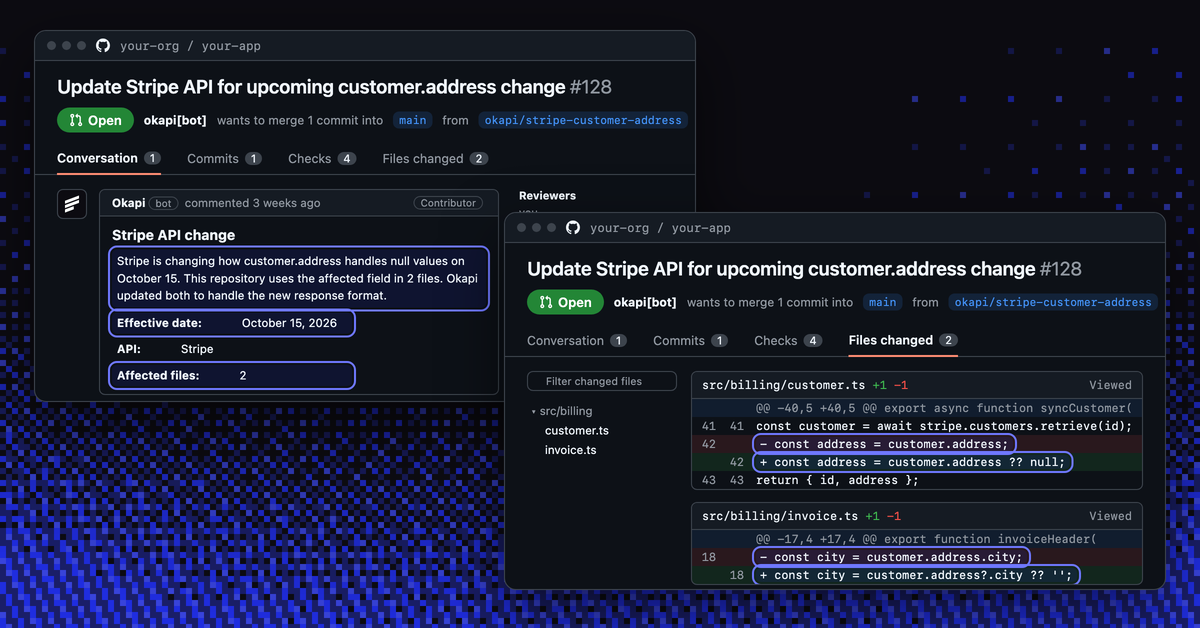
Task: Click PR title #128 in back window
Action: pos(334,87)
